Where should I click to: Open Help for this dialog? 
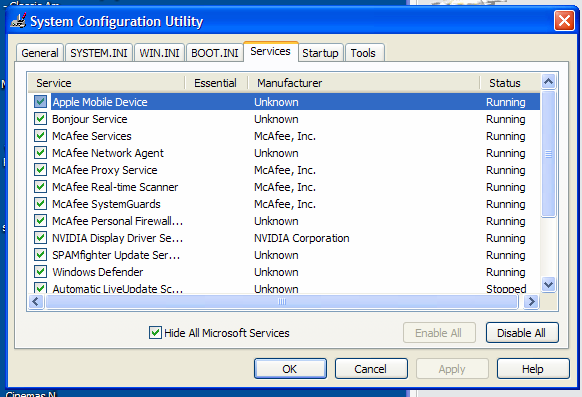point(533,369)
